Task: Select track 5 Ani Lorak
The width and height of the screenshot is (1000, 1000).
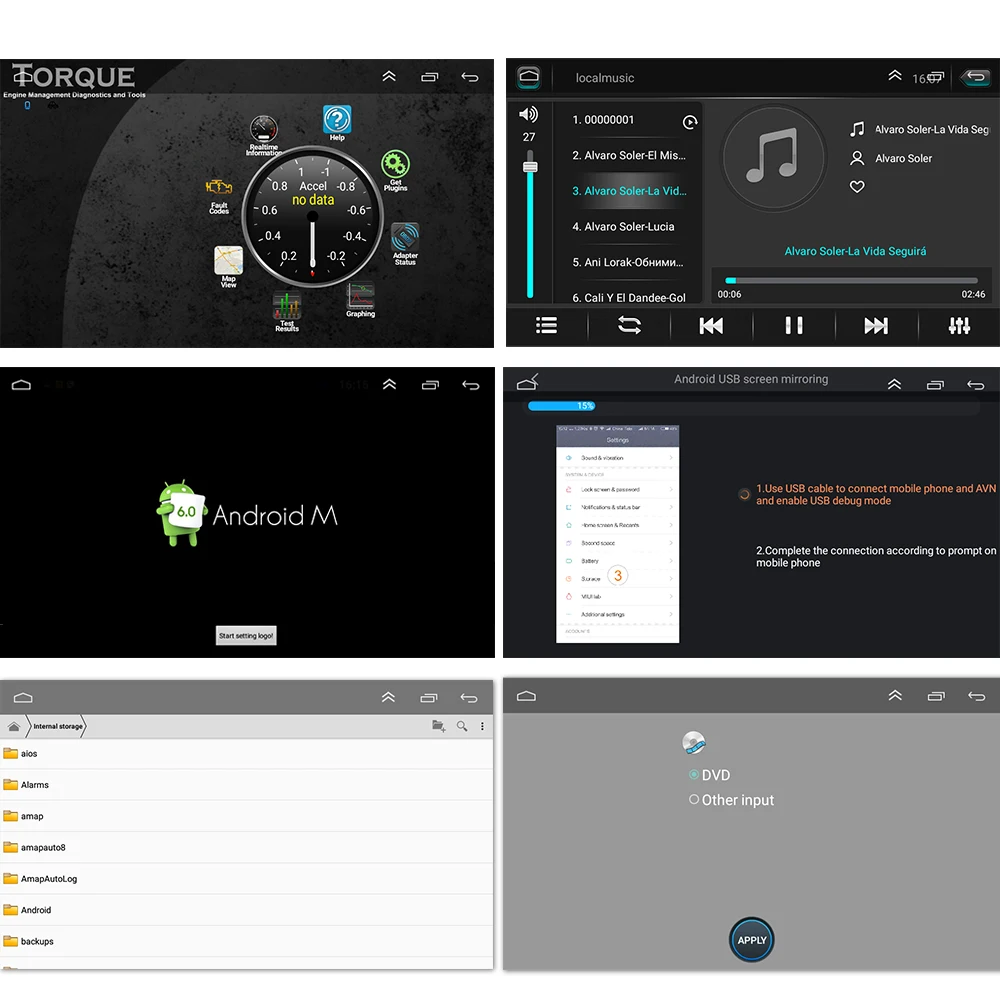Action: point(628,262)
